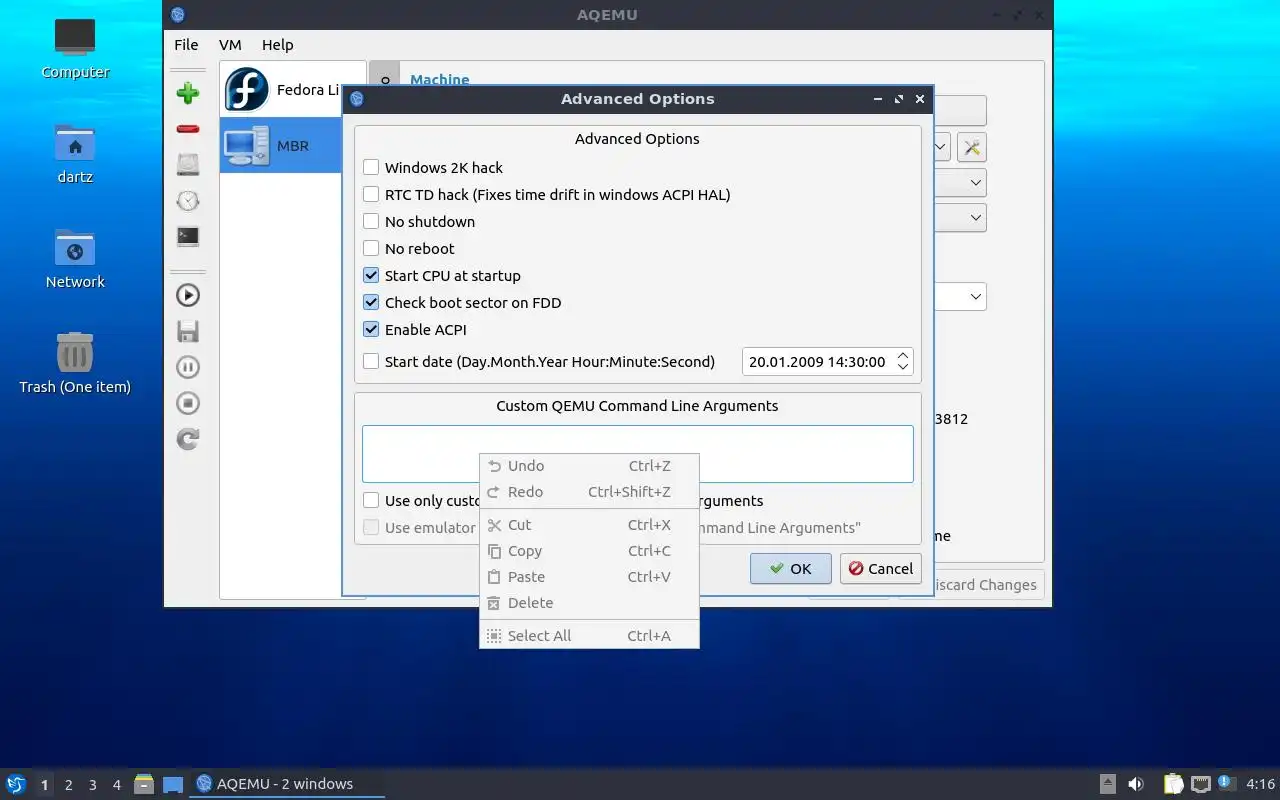Switch to workspace 4
Image resolution: width=1280 pixels, height=800 pixels.
(116, 785)
